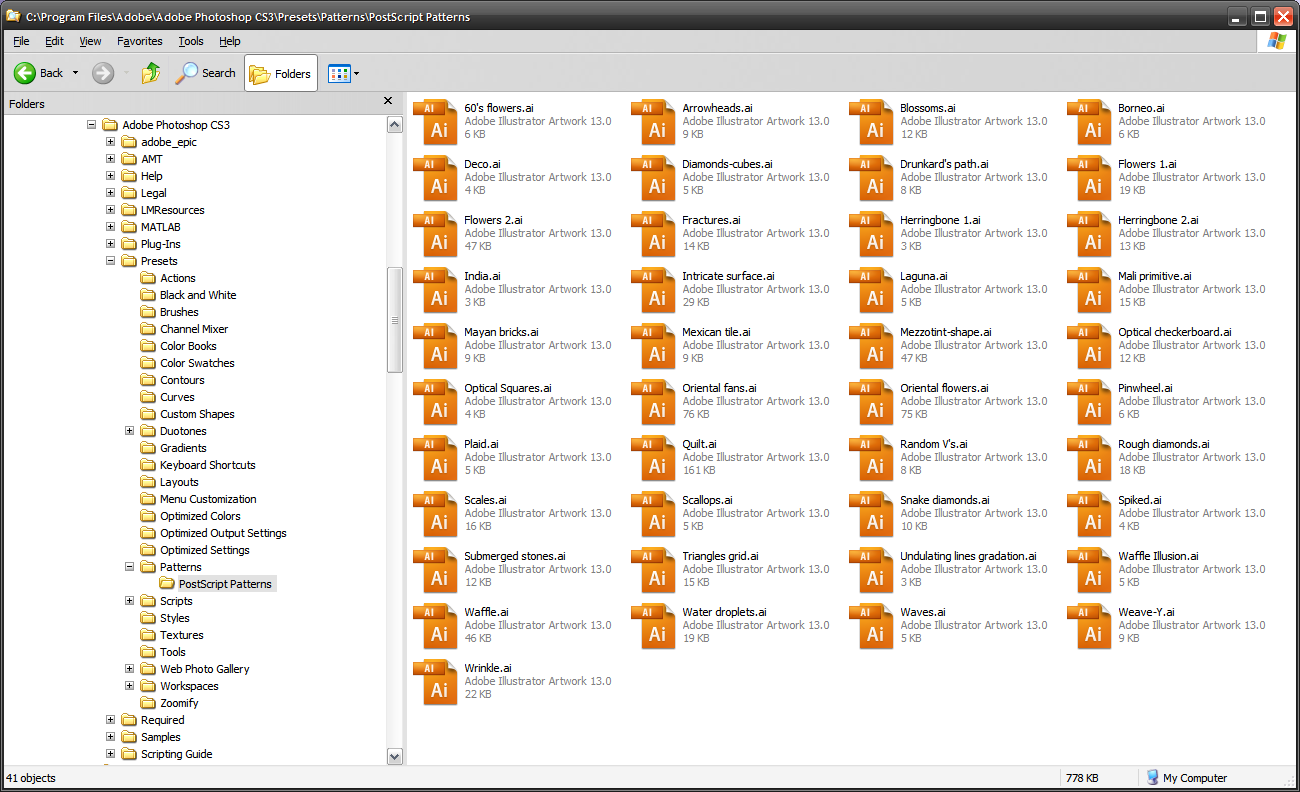Select the Mexican tile.ai file icon
The width and height of the screenshot is (1300, 792).
click(x=655, y=346)
